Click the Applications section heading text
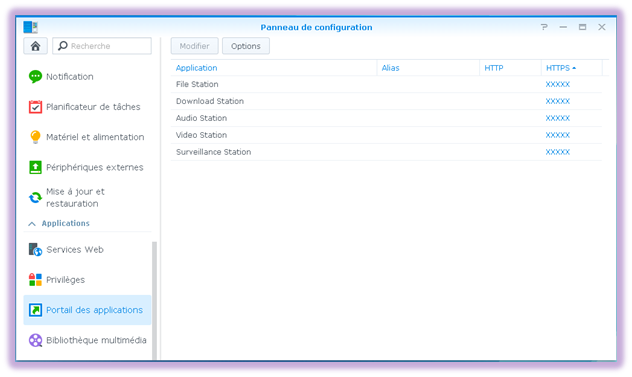The height and width of the screenshot is (377, 632). [x=66, y=223]
